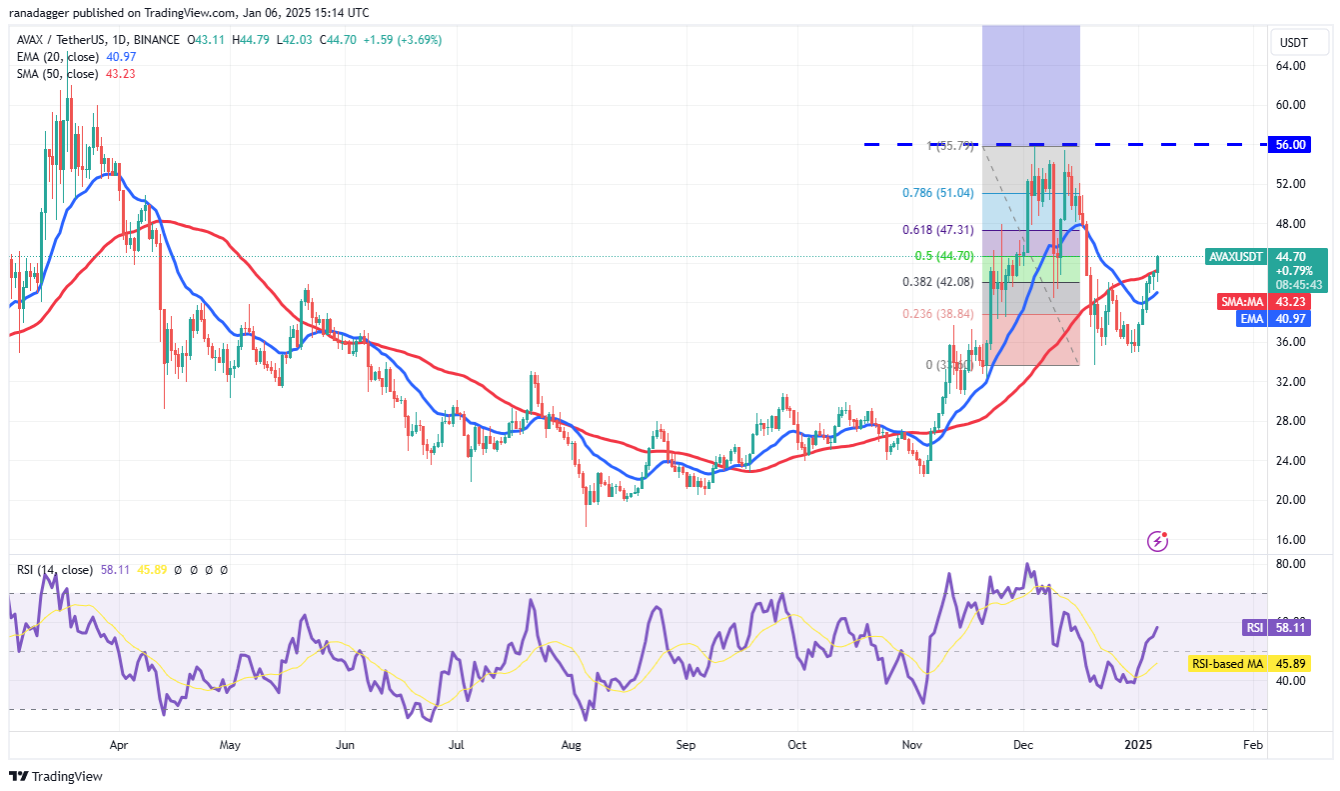
Task: Click the Dec label on time axis
Action: (1024, 745)
